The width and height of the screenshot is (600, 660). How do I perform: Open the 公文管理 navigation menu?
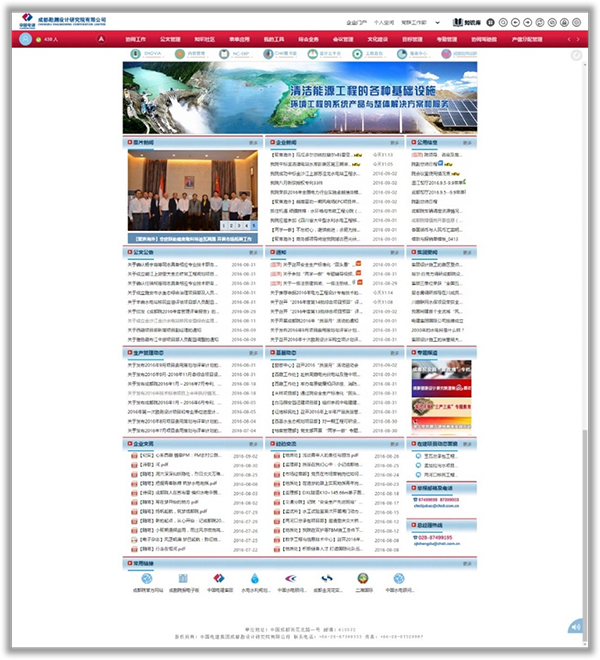(170, 39)
